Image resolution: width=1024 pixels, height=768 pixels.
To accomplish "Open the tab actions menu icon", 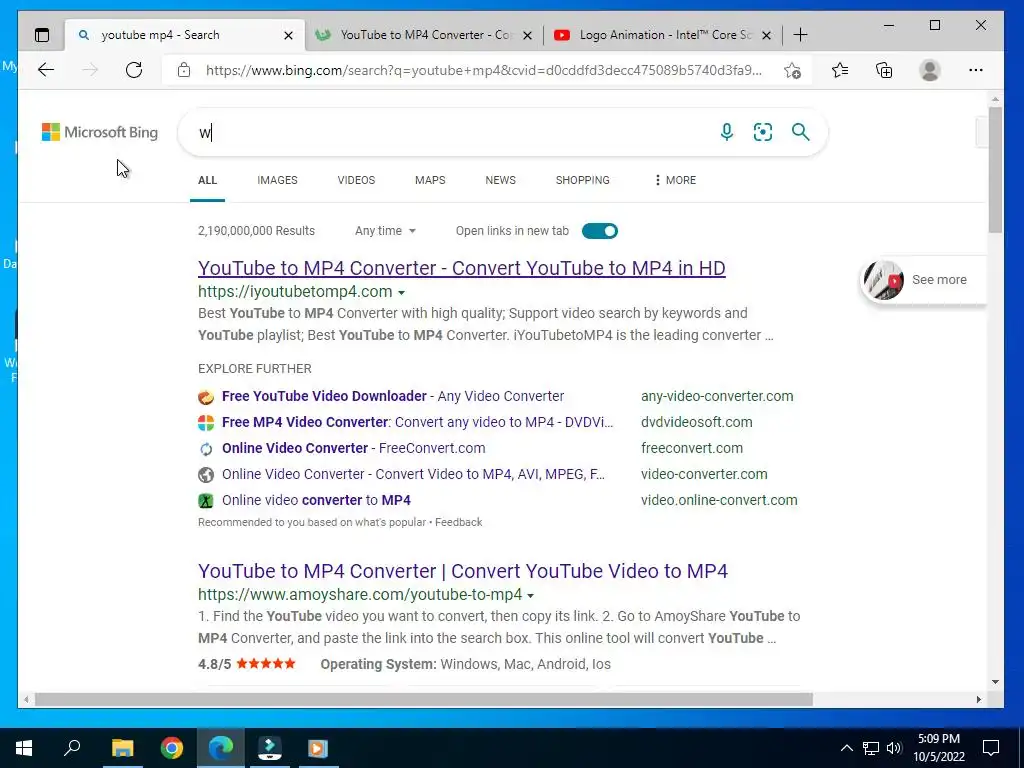I will tap(42, 35).
